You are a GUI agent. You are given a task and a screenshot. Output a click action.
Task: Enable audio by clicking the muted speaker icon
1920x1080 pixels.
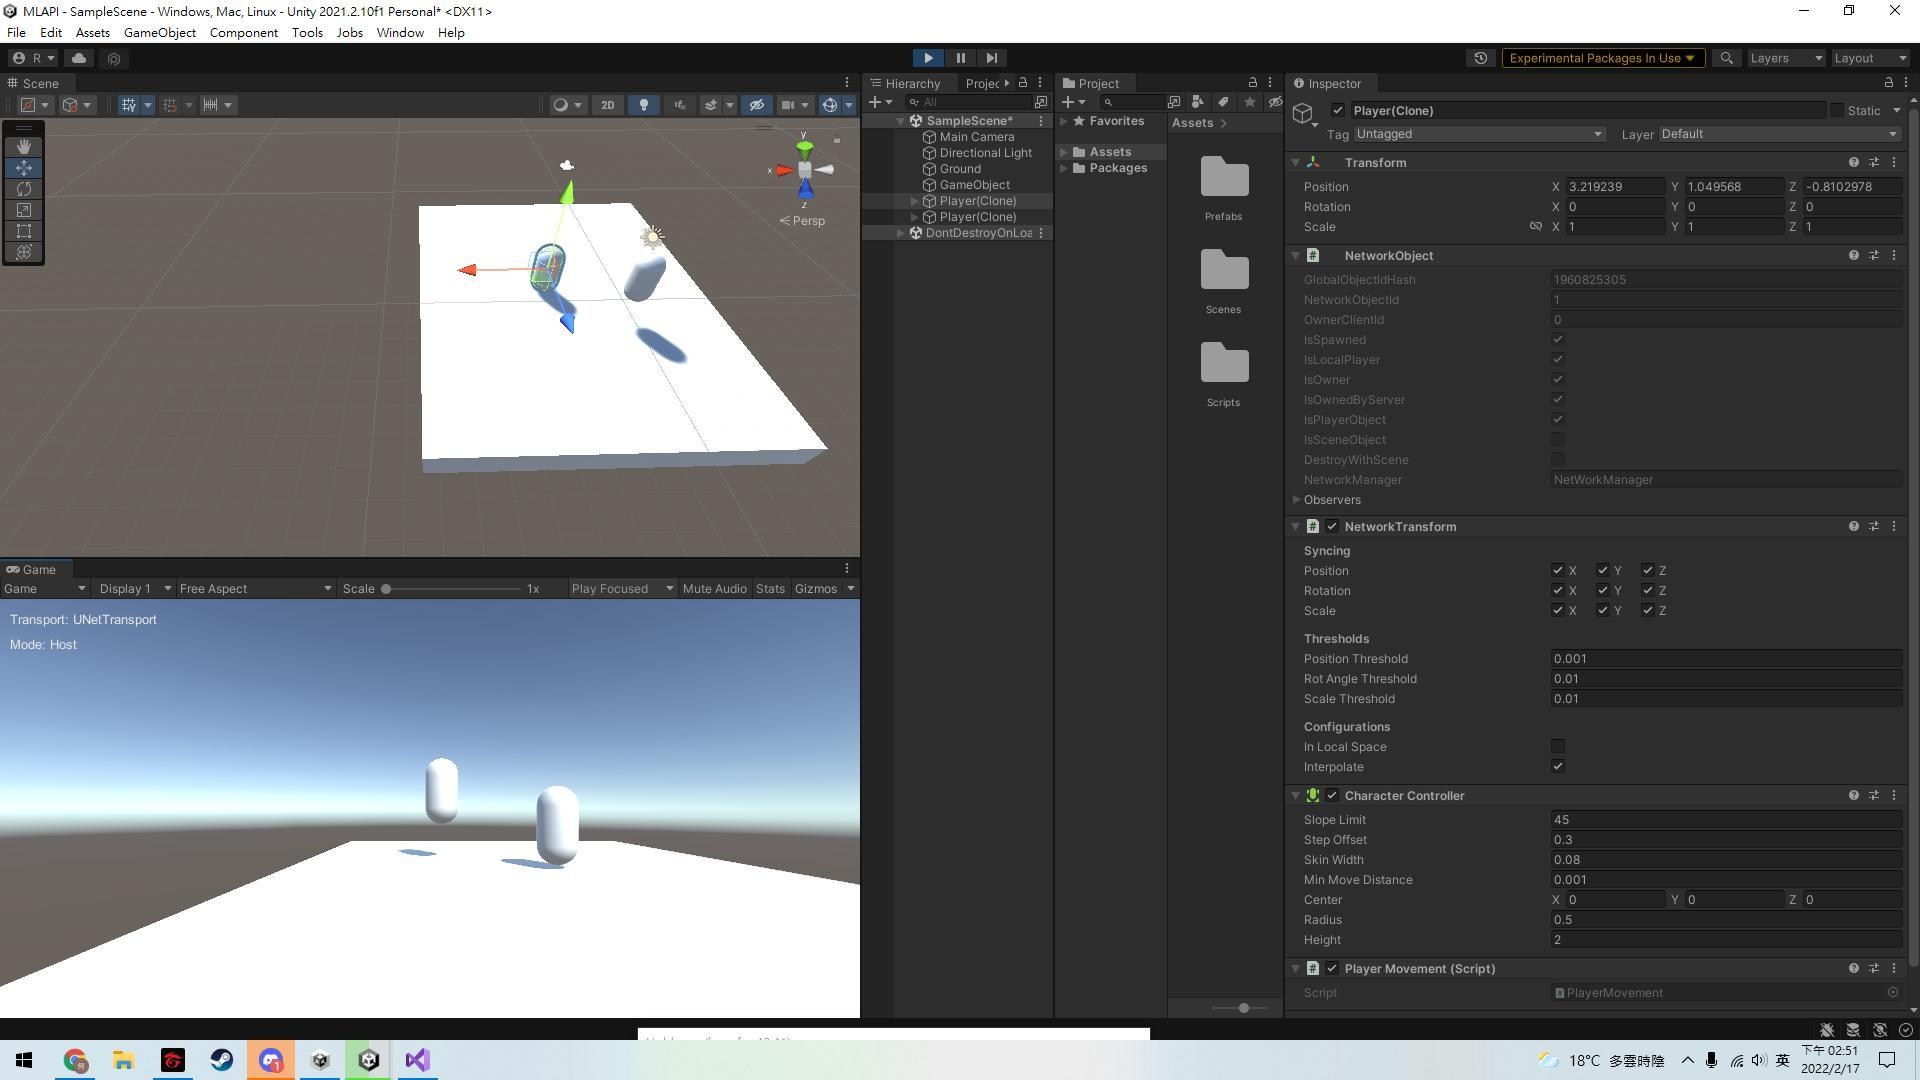pyautogui.click(x=679, y=105)
